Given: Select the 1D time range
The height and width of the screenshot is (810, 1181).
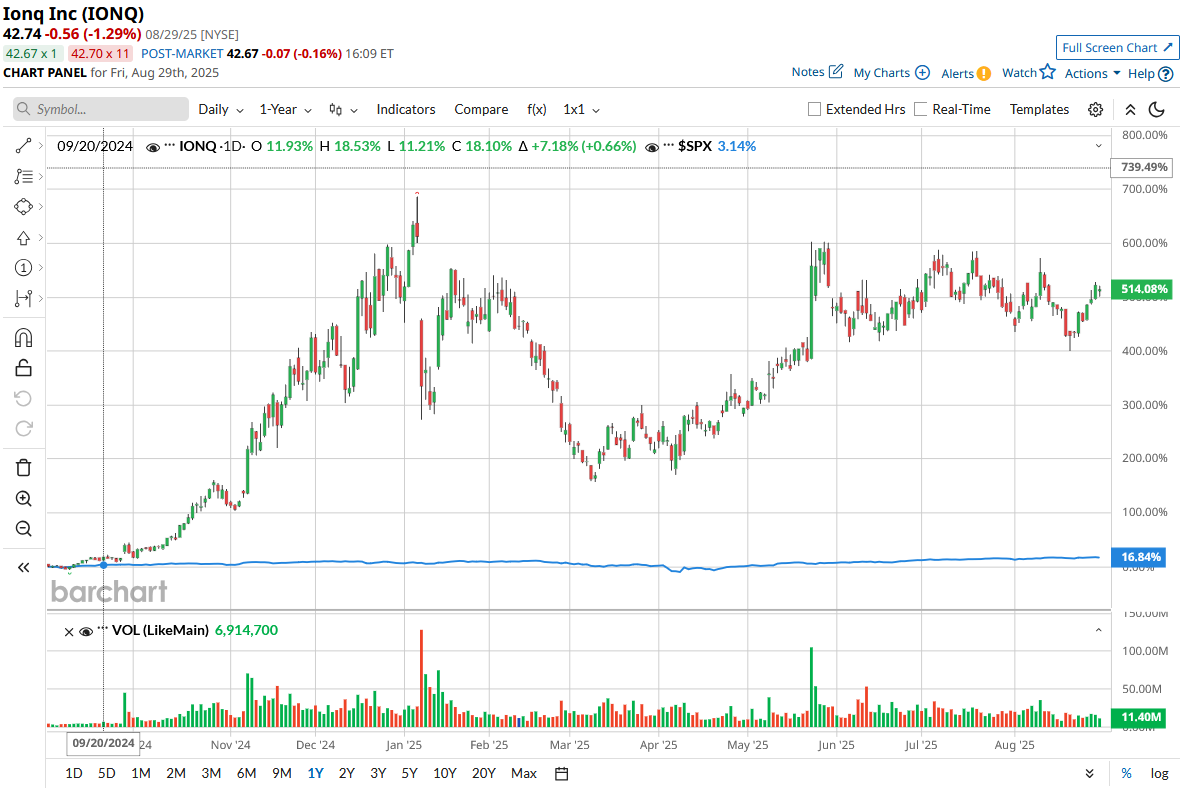Looking at the screenshot, I should pos(74,773).
